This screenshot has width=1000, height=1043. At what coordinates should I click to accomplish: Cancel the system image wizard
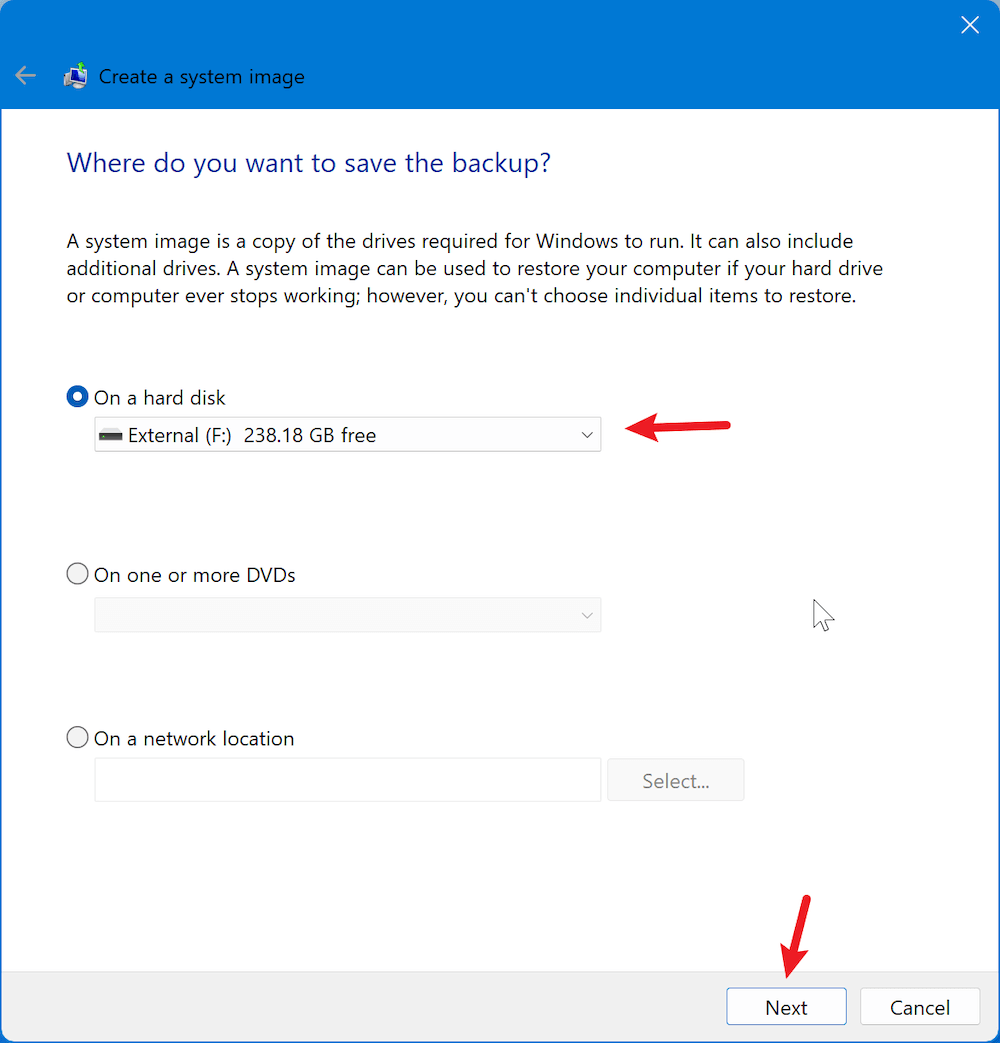point(919,1007)
